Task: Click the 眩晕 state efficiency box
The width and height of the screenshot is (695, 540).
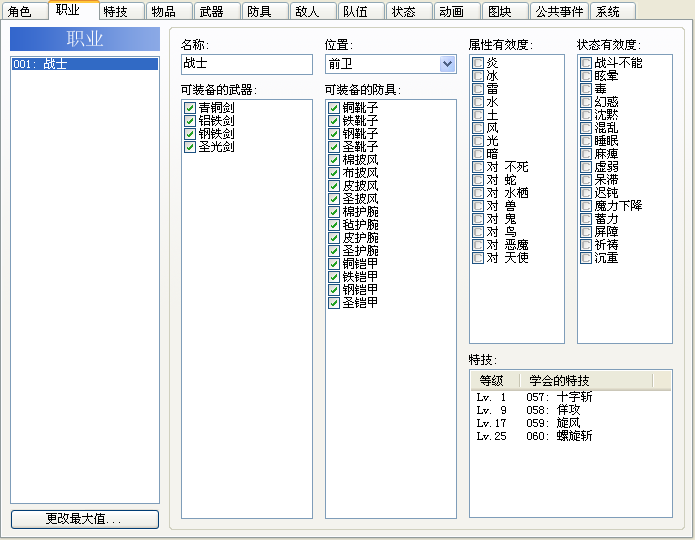Action: coord(586,76)
